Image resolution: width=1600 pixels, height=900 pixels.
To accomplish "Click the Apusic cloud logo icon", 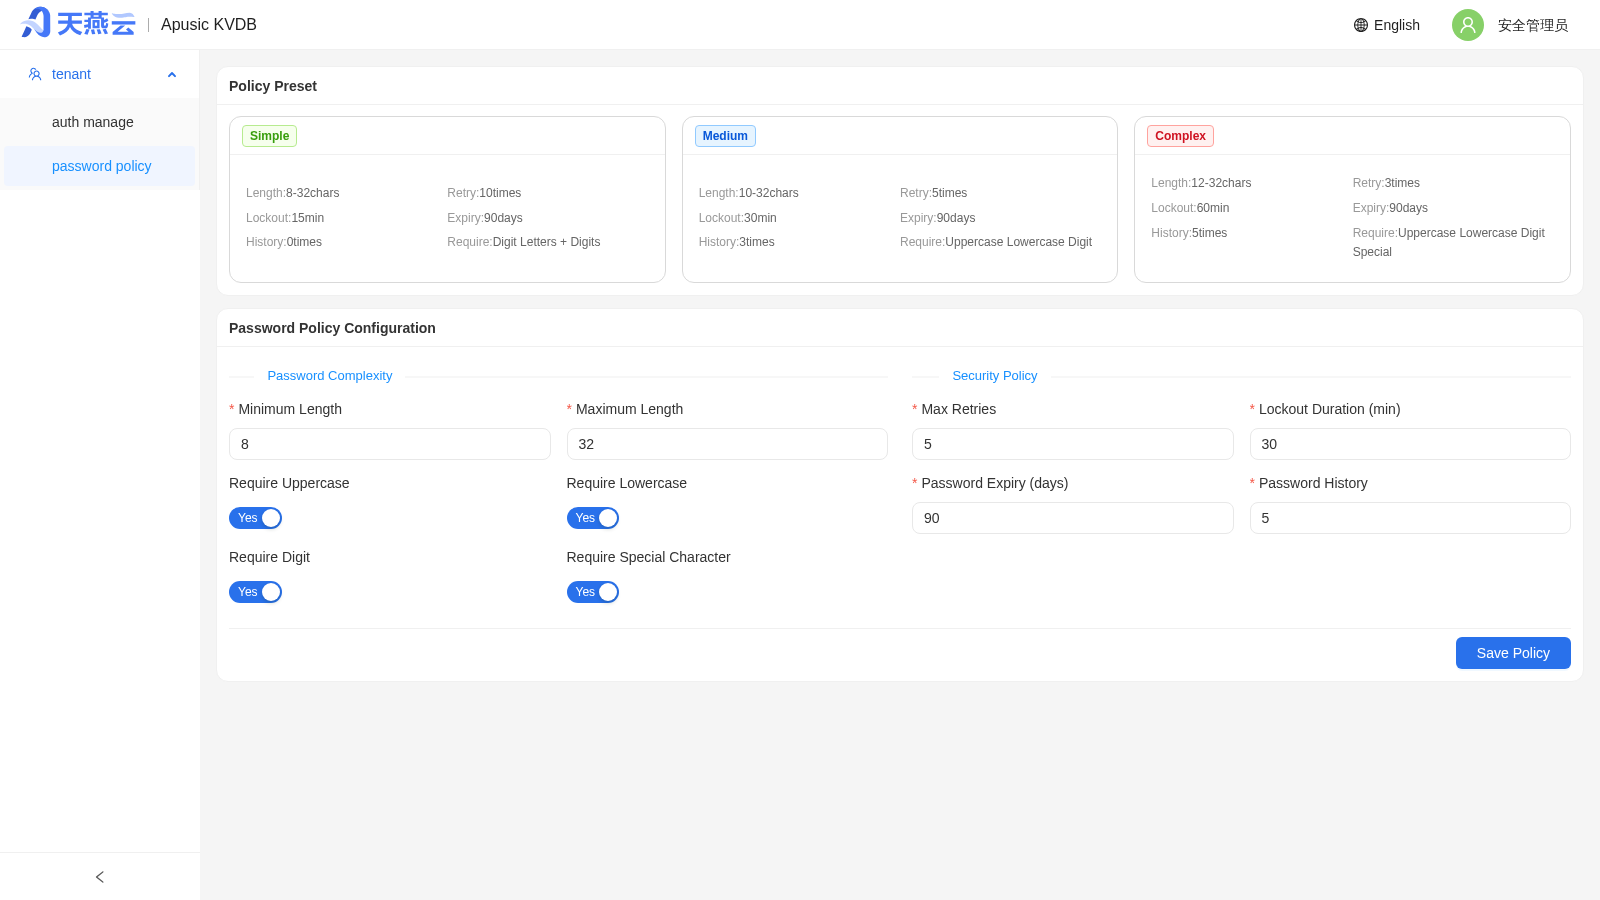I will (x=78, y=23).
